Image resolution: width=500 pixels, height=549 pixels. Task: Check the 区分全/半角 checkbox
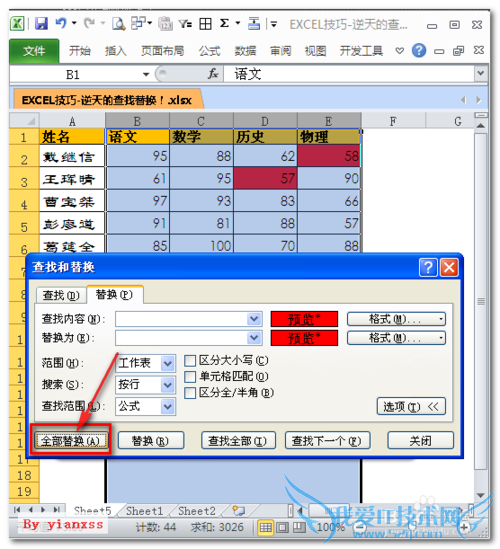pyautogui.click(x=190, y=393)
